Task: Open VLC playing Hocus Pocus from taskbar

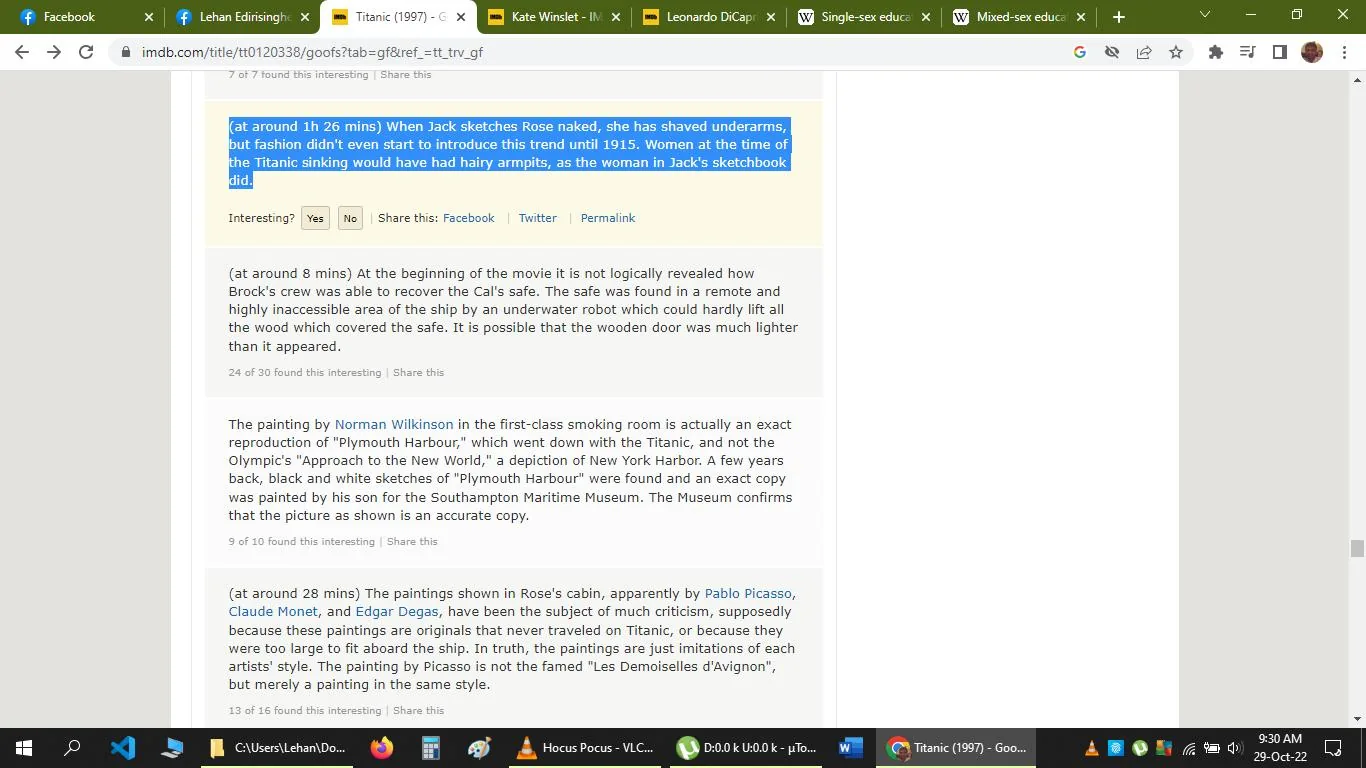Action: (x=584, y=748)
